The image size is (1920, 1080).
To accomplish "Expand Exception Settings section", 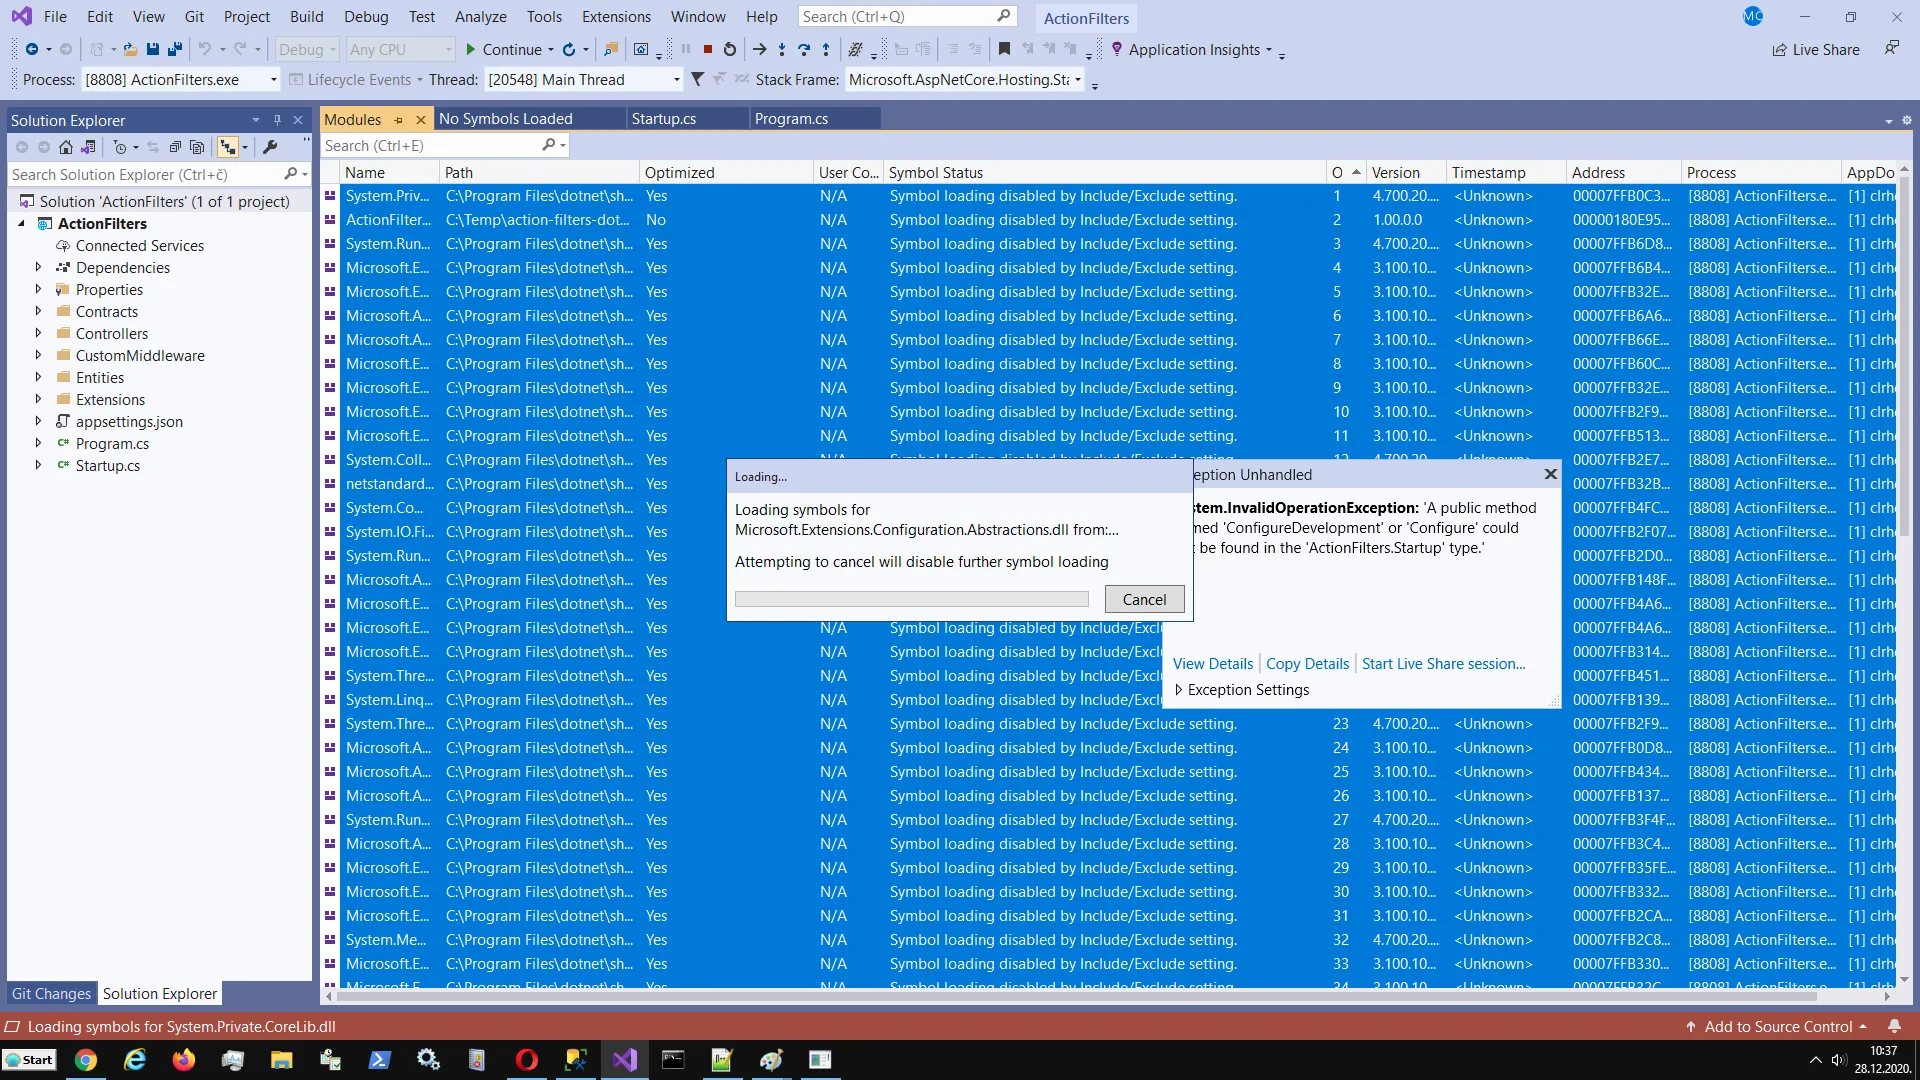I will (x=1179, y=690).
